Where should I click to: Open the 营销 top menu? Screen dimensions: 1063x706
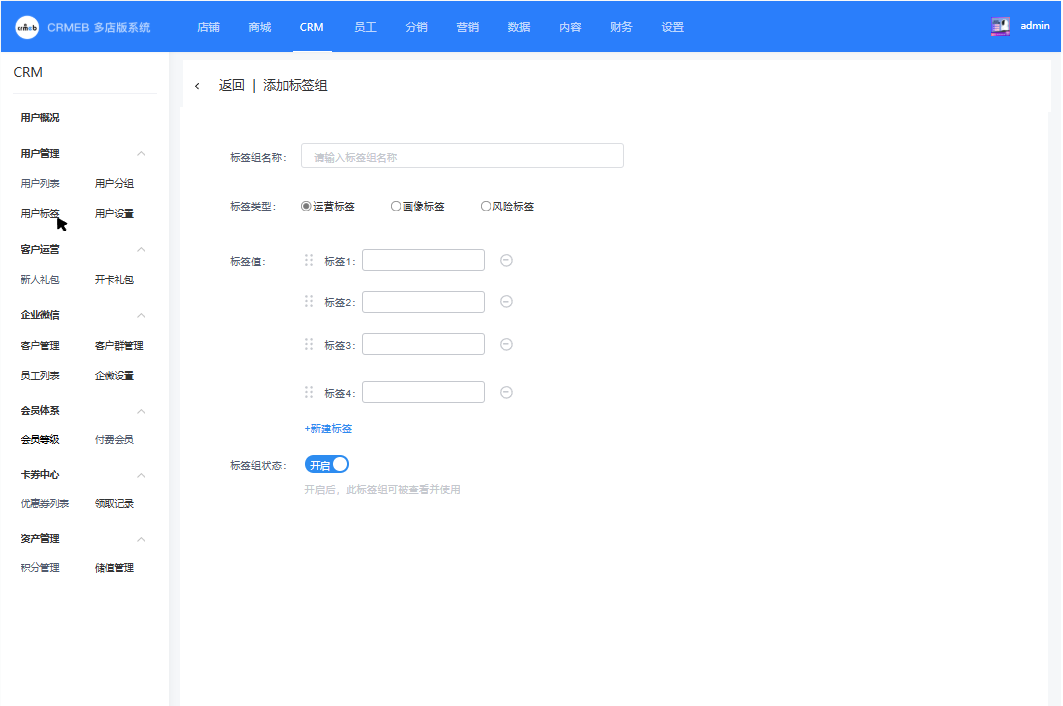(x=468, y=27)
